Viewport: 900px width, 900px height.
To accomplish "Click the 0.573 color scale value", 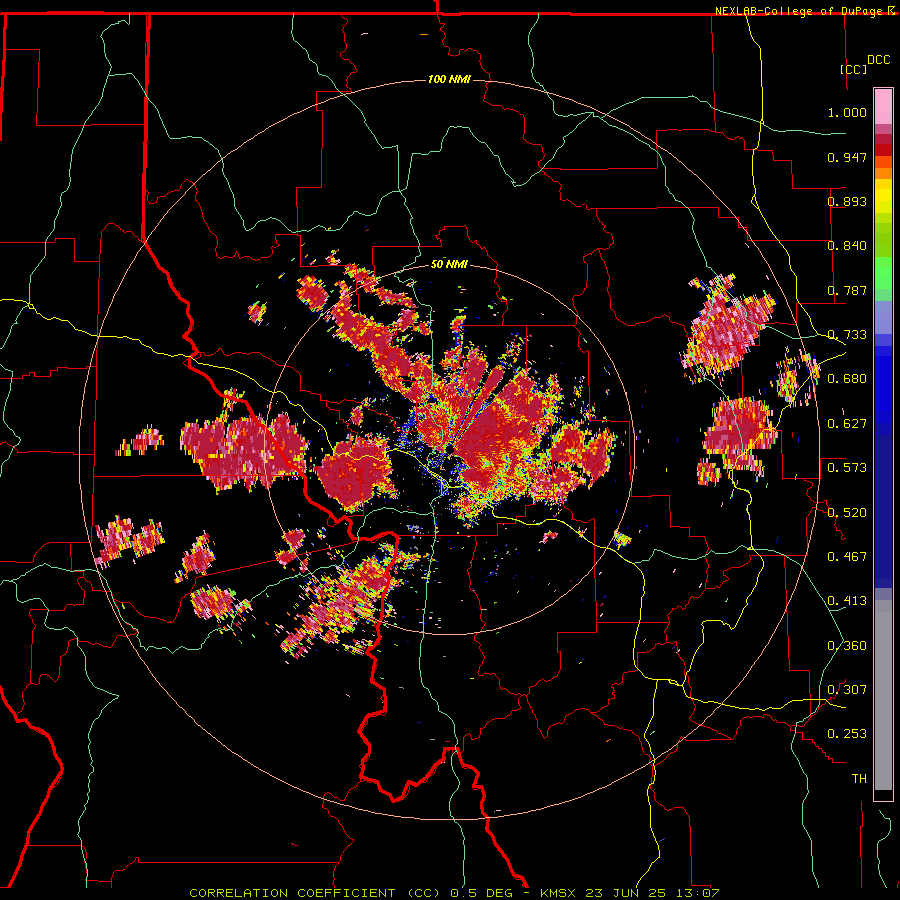I will 847,468.
